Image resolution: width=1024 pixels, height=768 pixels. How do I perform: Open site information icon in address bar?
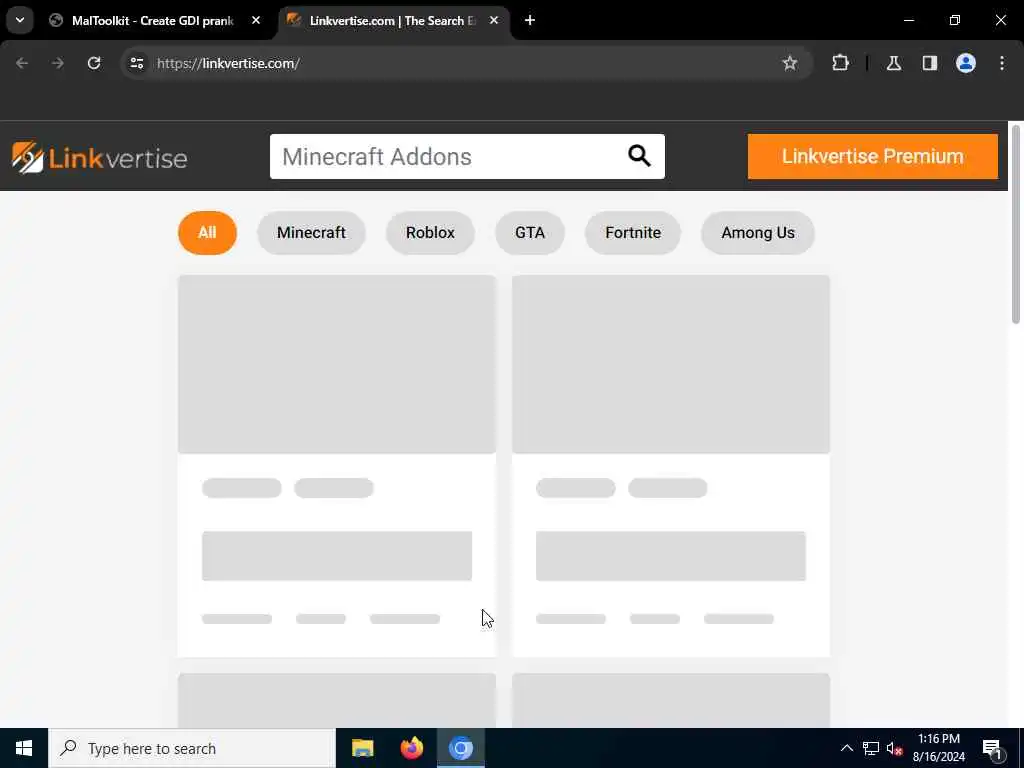click(x=136, y=63)
